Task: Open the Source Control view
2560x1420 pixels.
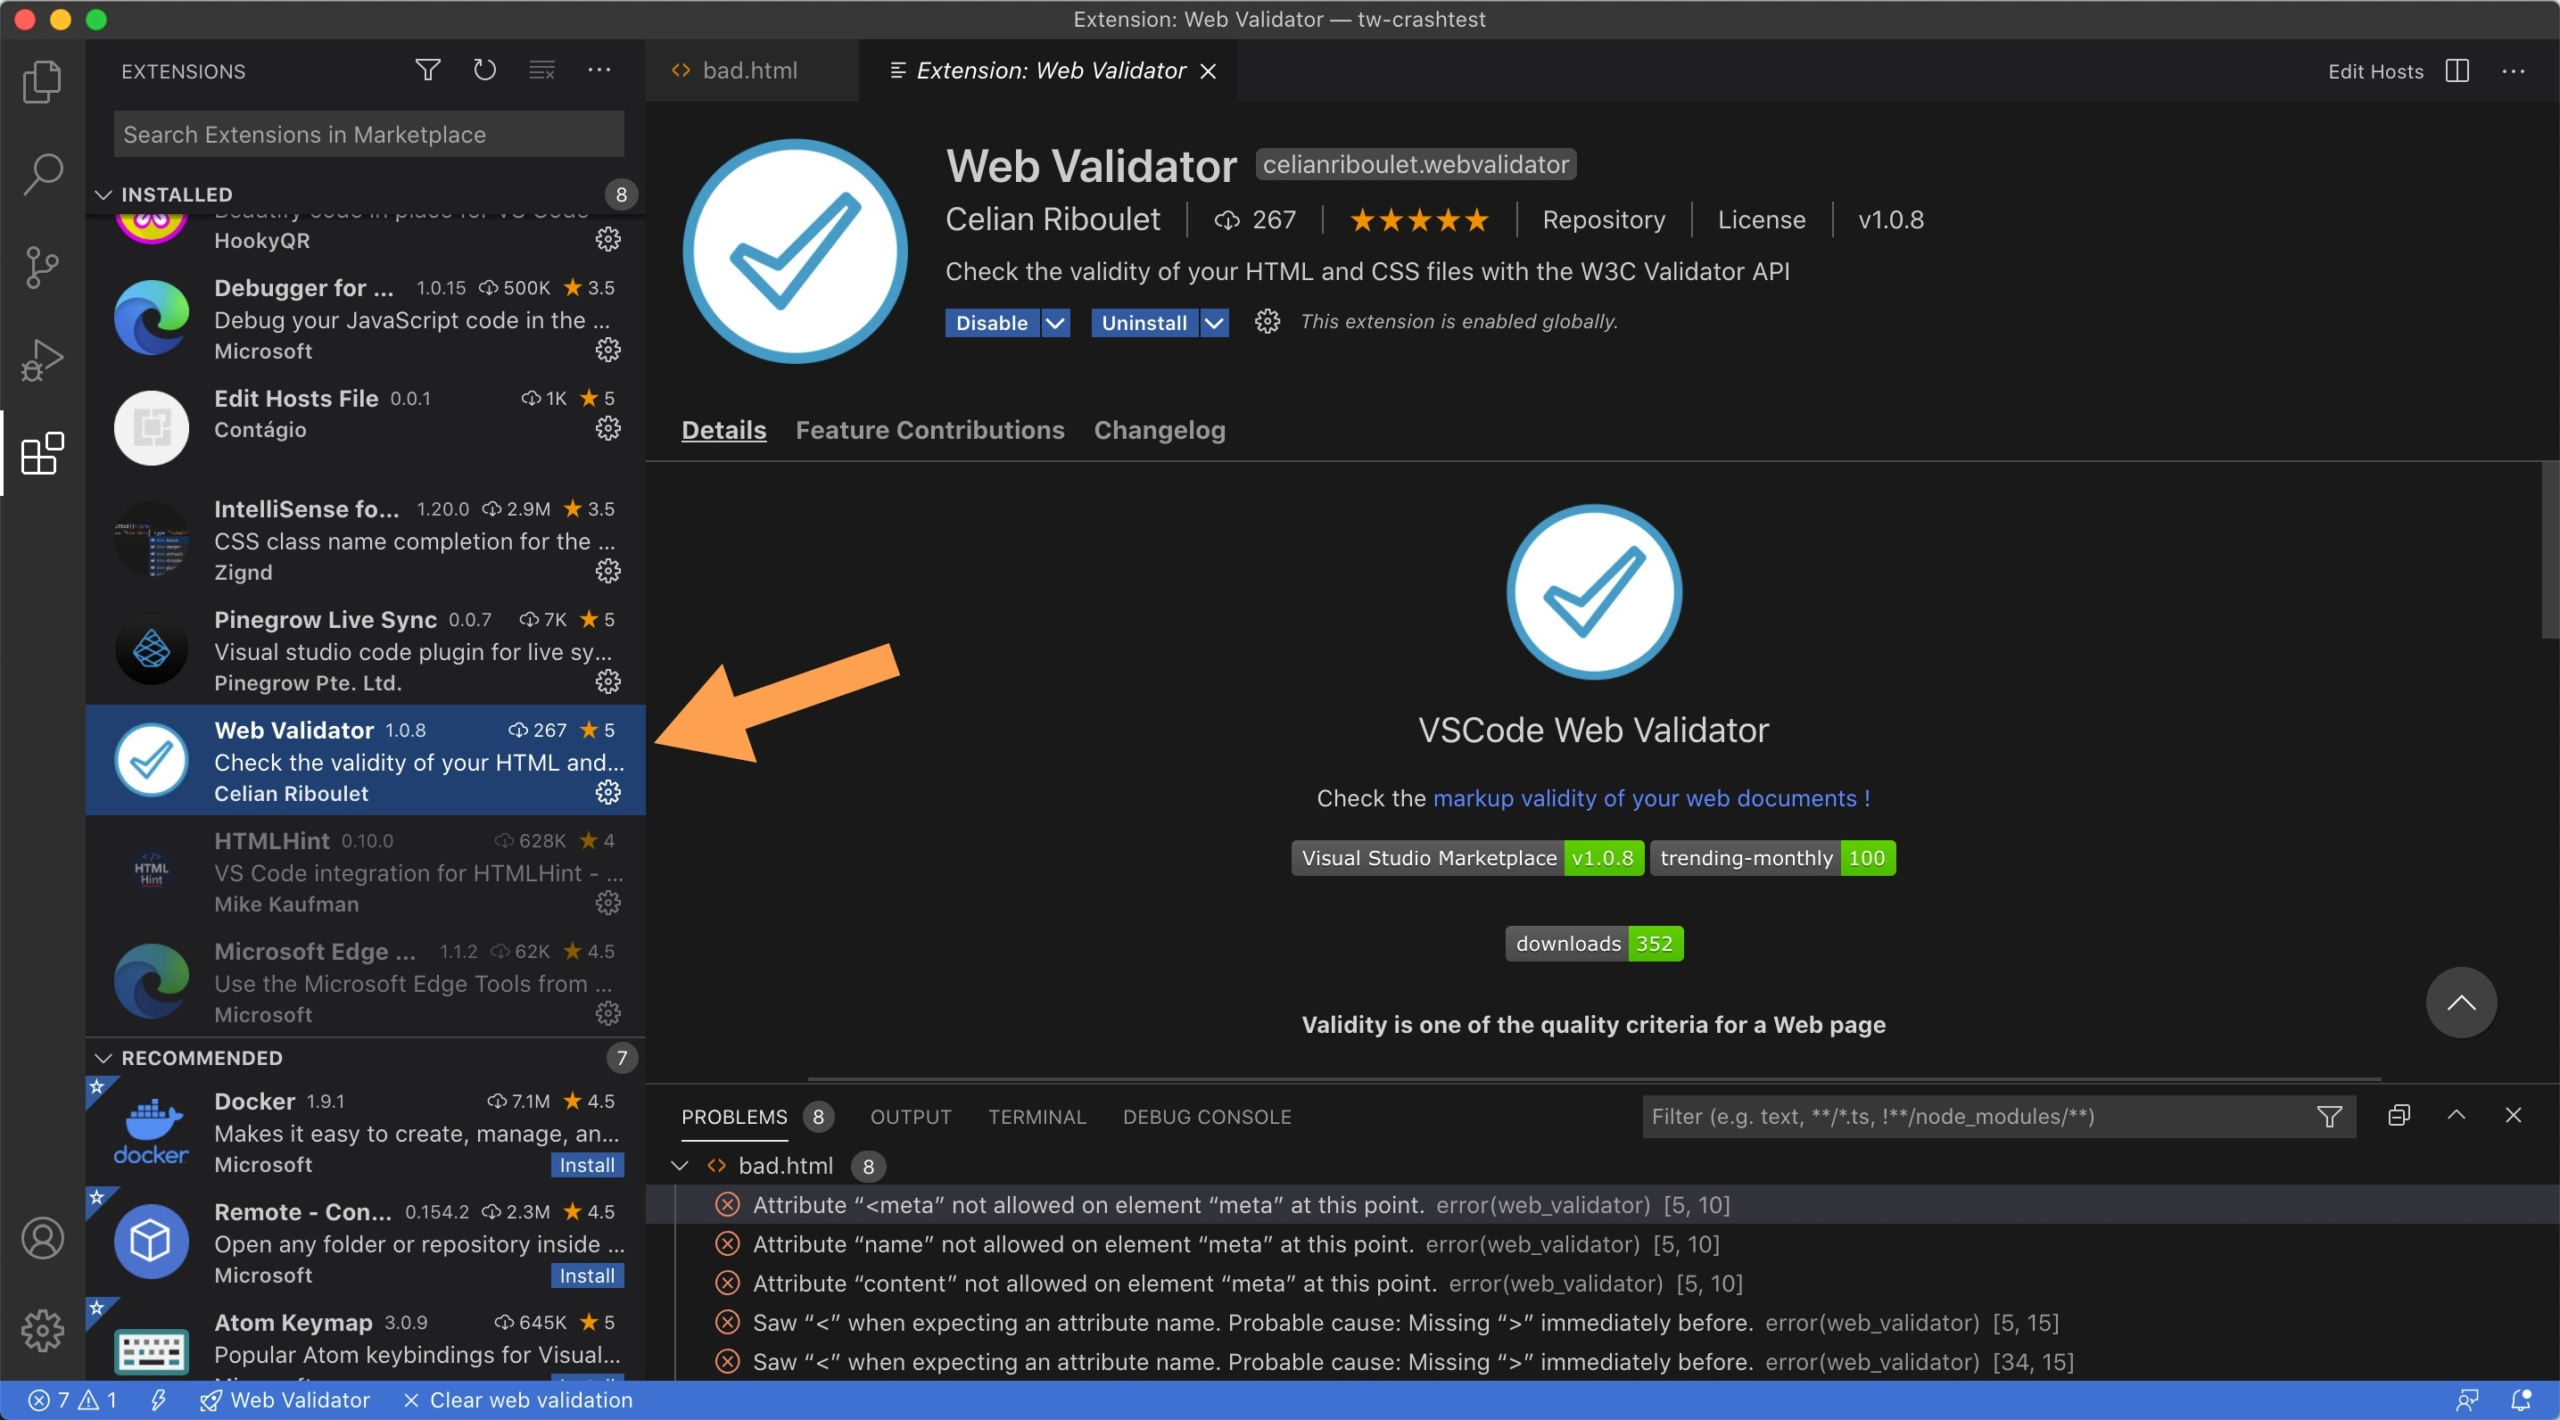Action: 42,267
